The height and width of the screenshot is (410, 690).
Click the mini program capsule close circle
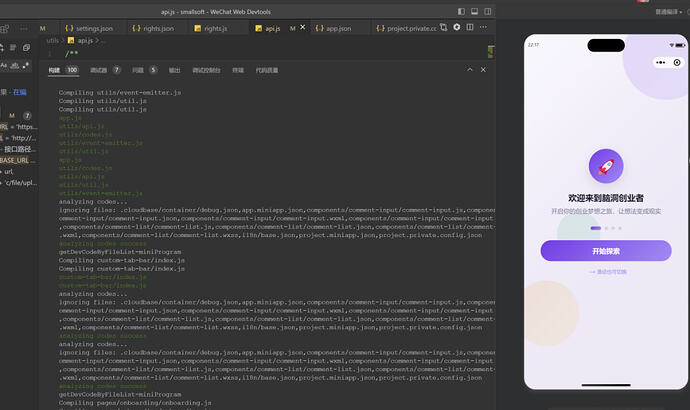coord(677,62)
